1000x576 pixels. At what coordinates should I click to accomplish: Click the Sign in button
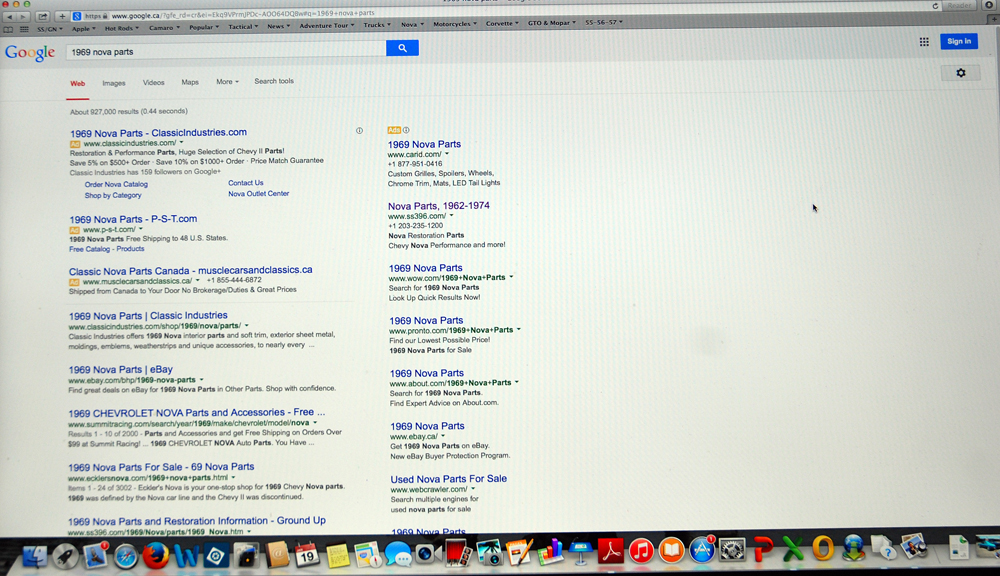pyautogui.click(x=959, y=41)
